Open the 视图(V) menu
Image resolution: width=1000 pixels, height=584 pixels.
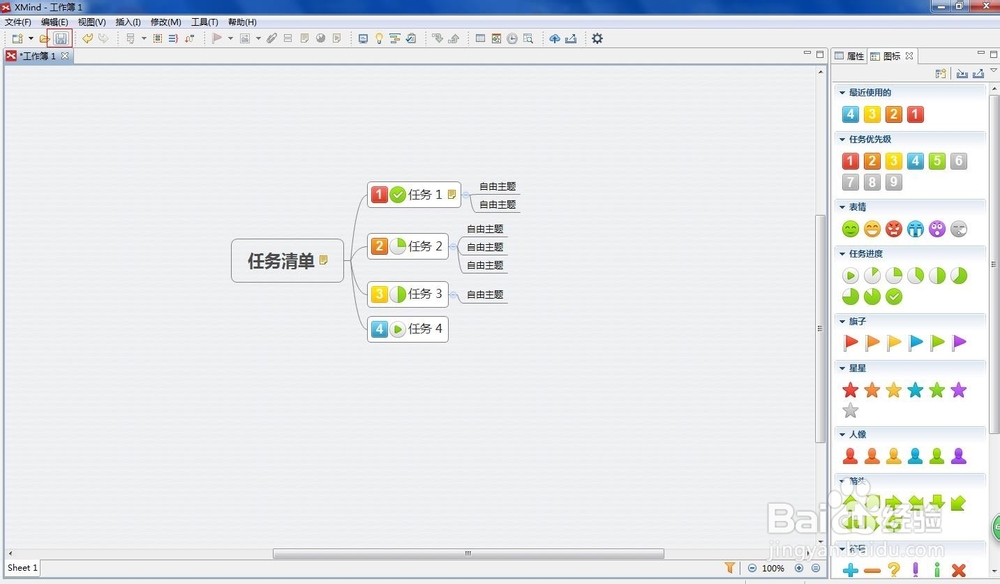click(92, 22)
